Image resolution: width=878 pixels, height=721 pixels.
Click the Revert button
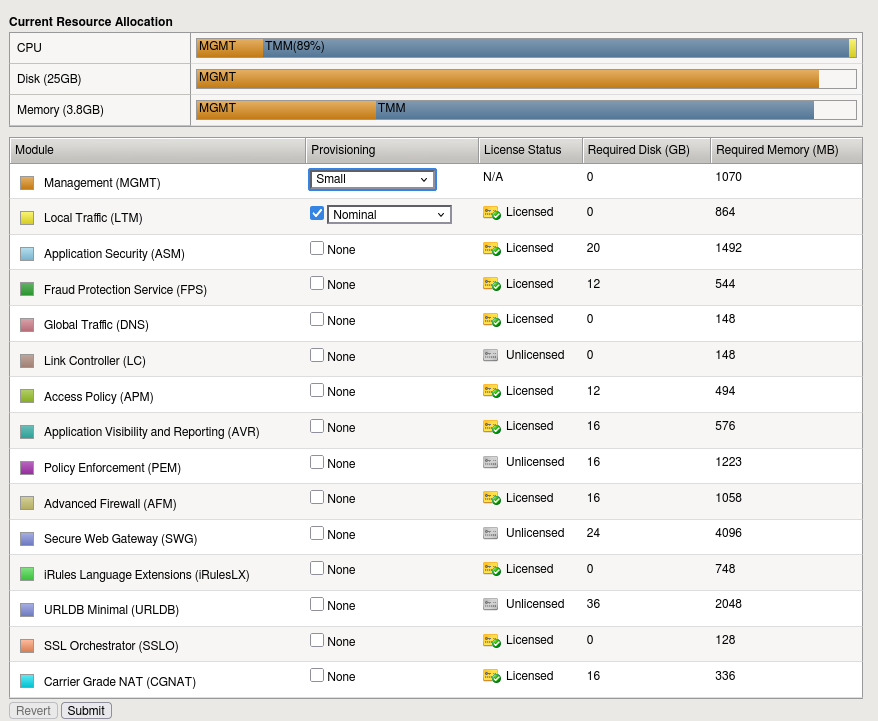coord(33,710)
